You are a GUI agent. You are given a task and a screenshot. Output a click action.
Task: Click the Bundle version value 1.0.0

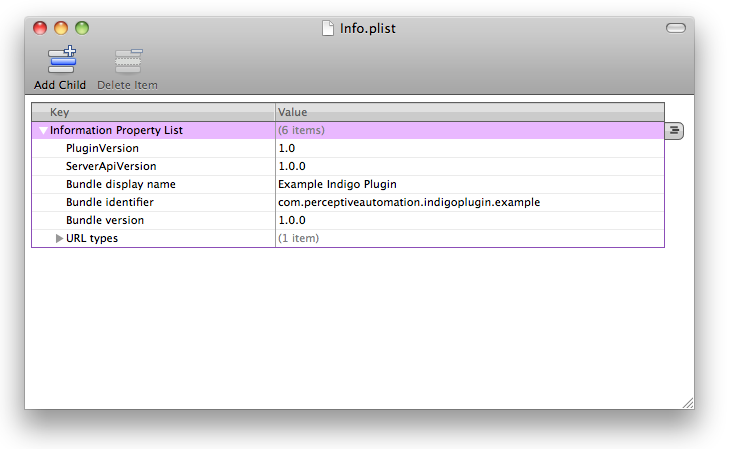[x=292, y=220]
